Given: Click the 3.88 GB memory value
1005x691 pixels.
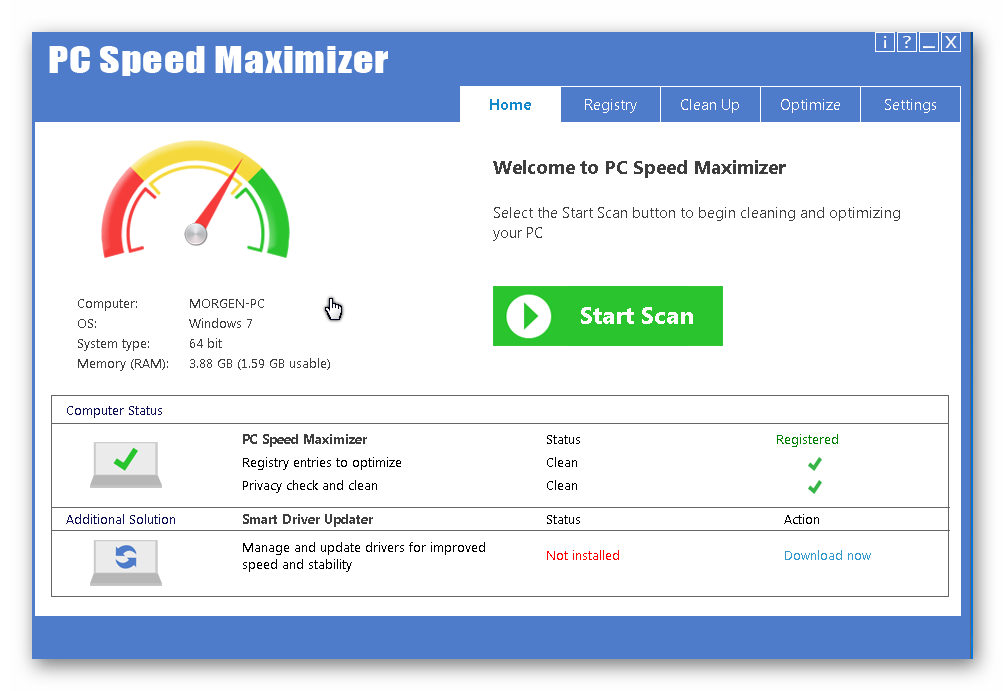Looking at the screenshot, I should tap(260, 364).
